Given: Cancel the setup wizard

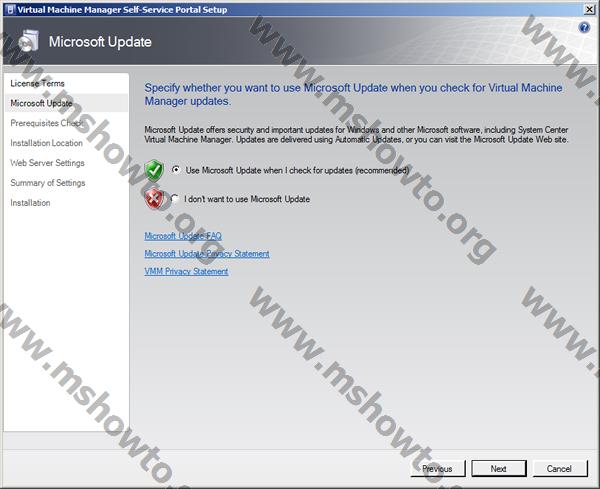Looking at the screenshot, I should click(560, 469).
